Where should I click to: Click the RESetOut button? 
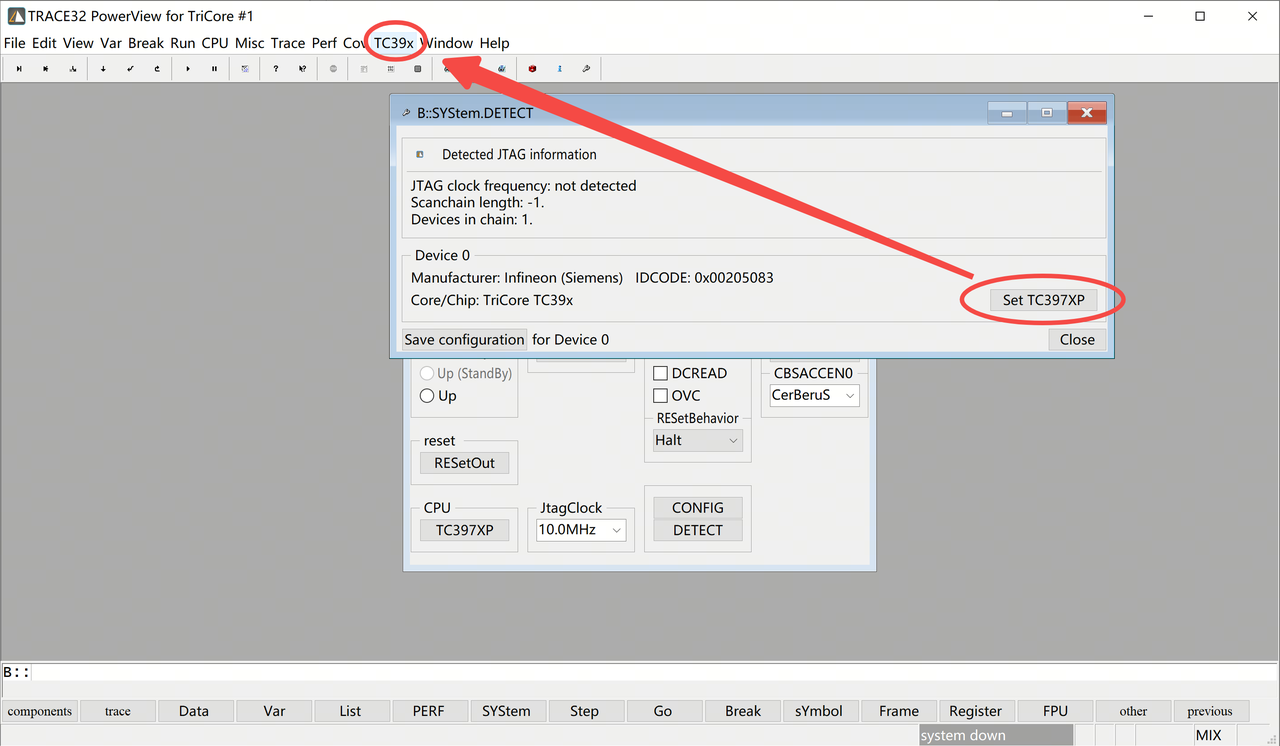[x=465, y=463]
